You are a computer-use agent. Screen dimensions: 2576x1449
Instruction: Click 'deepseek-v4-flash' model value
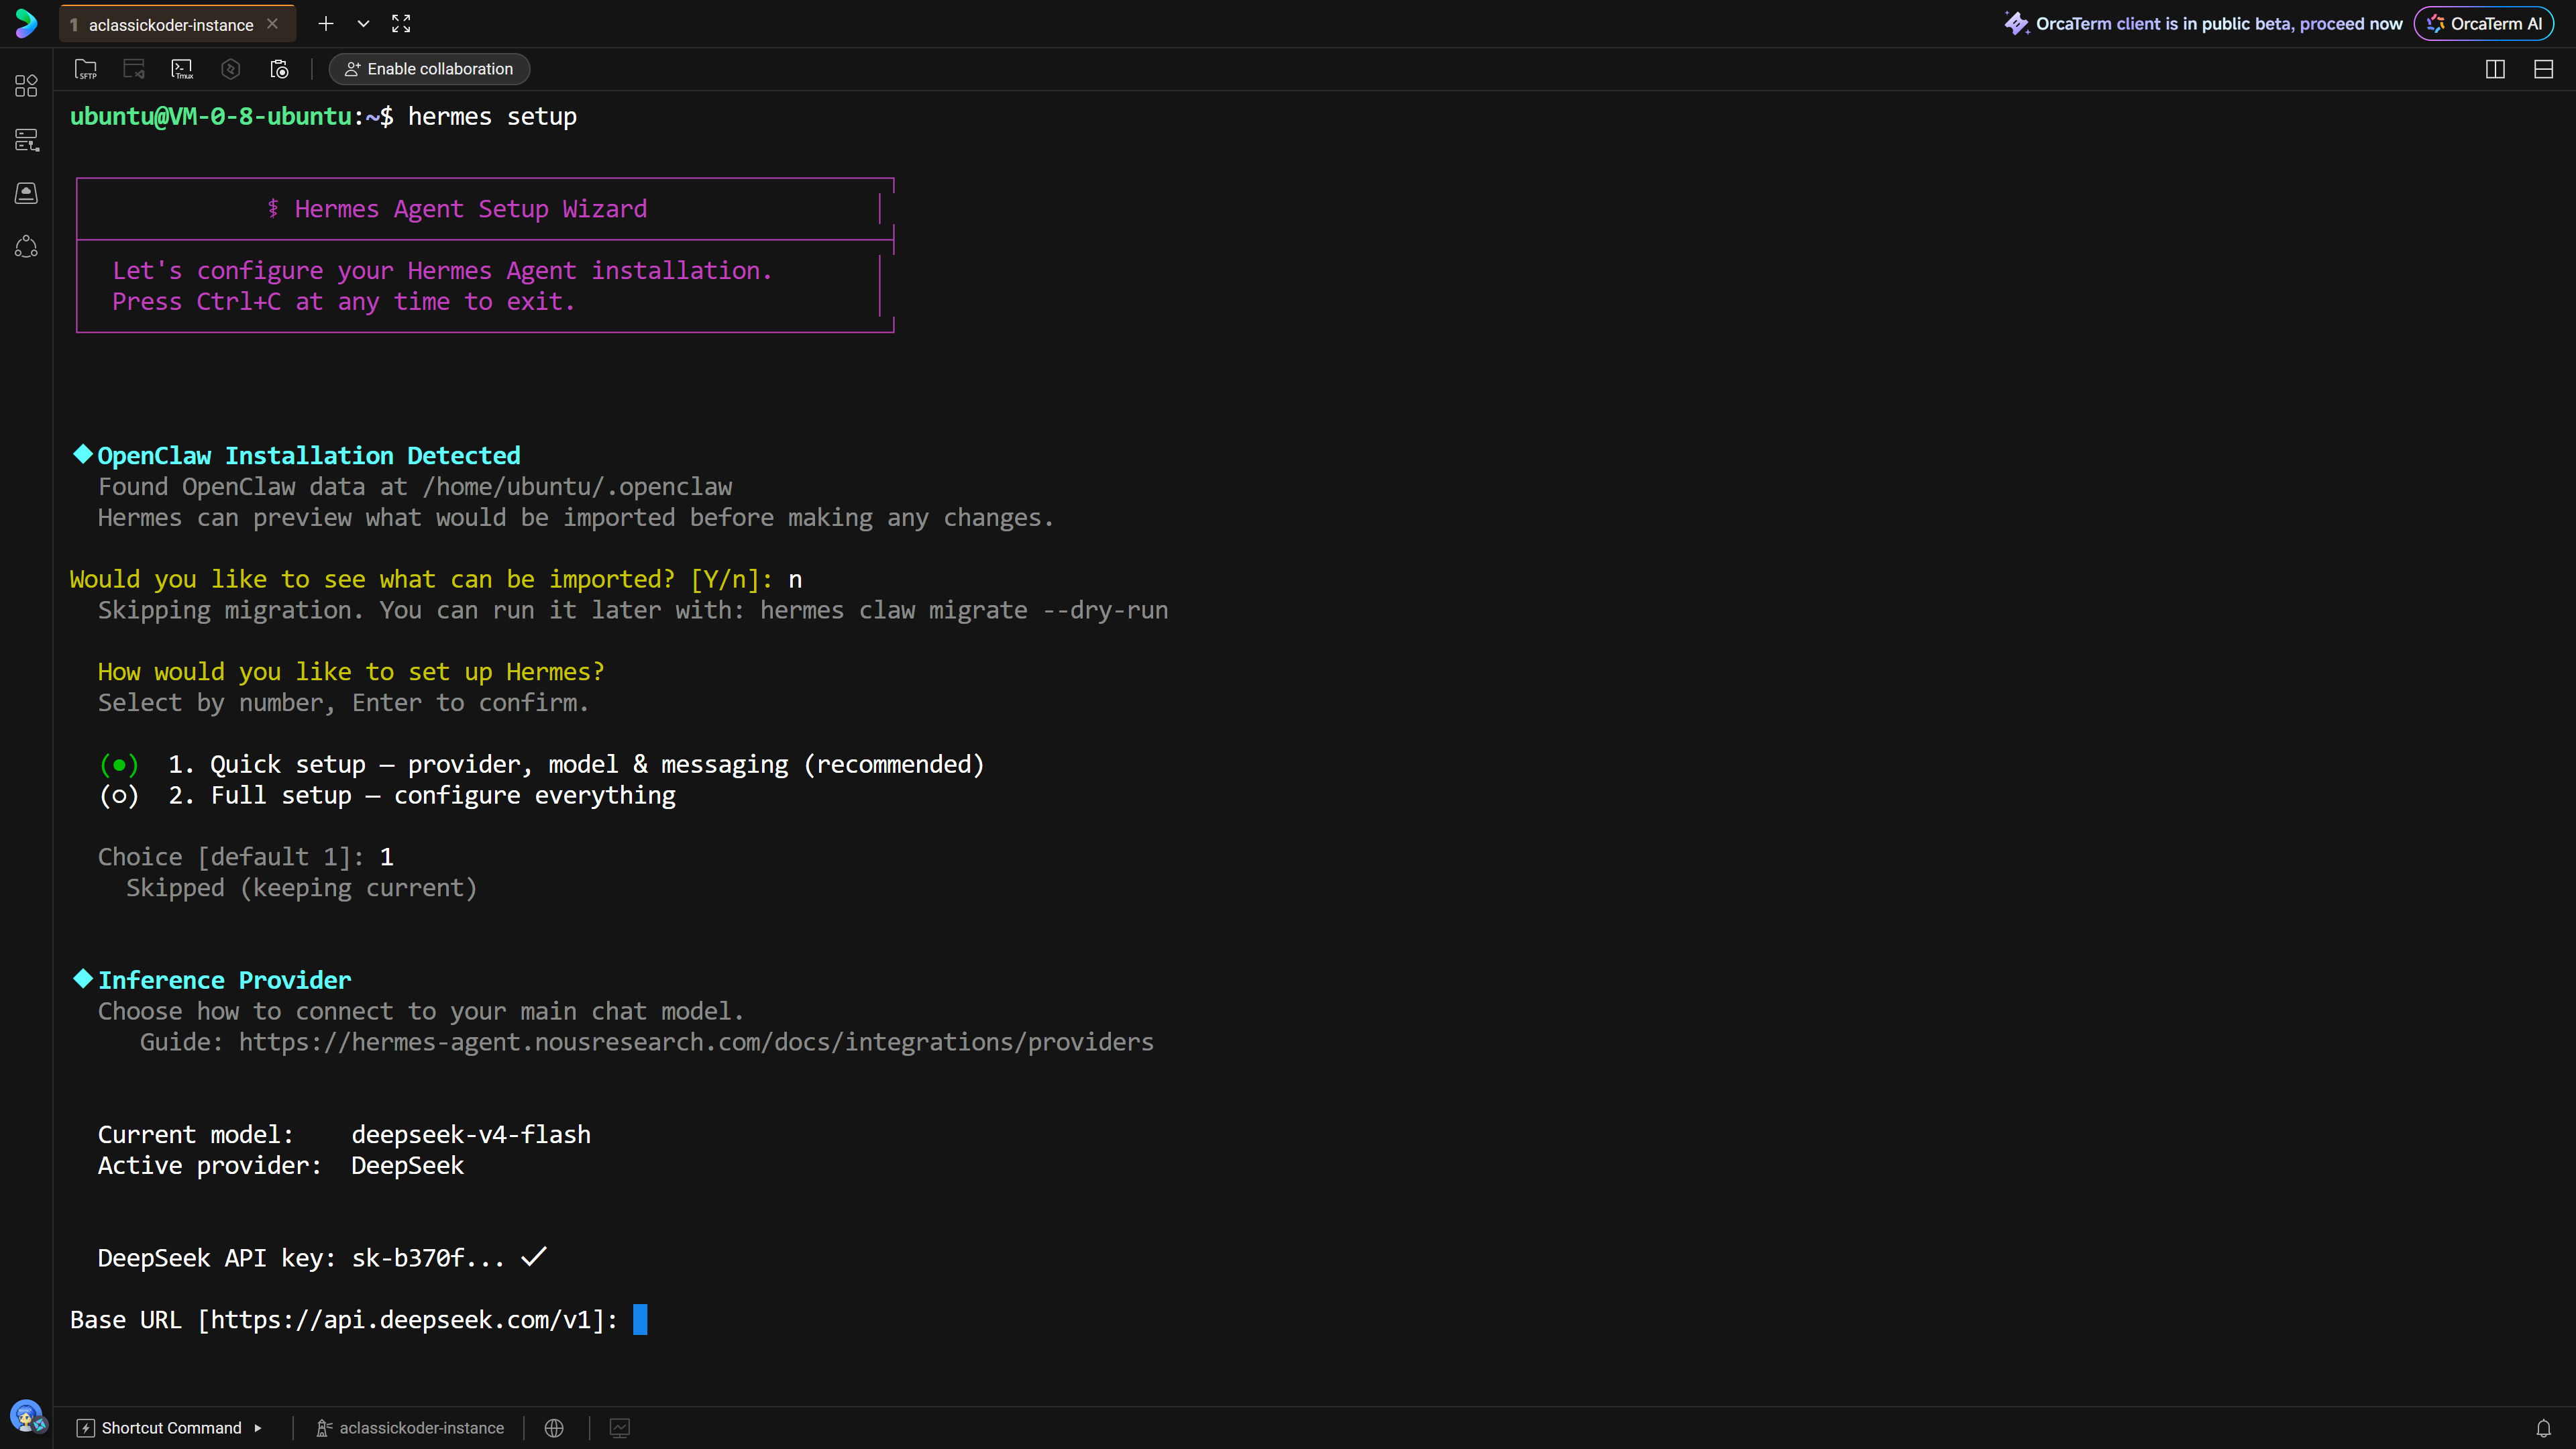[471, 1135]
